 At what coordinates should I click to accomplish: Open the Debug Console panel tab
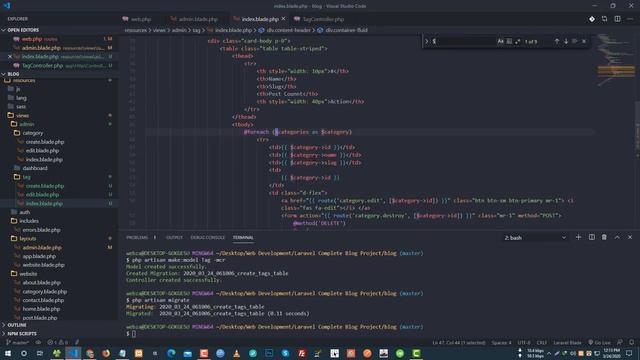tap(208, 238)
